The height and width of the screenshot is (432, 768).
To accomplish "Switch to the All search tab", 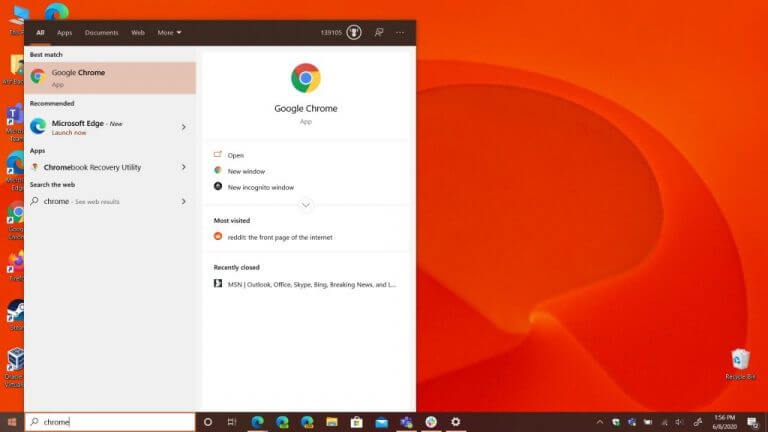I will [x=40, y=32].
